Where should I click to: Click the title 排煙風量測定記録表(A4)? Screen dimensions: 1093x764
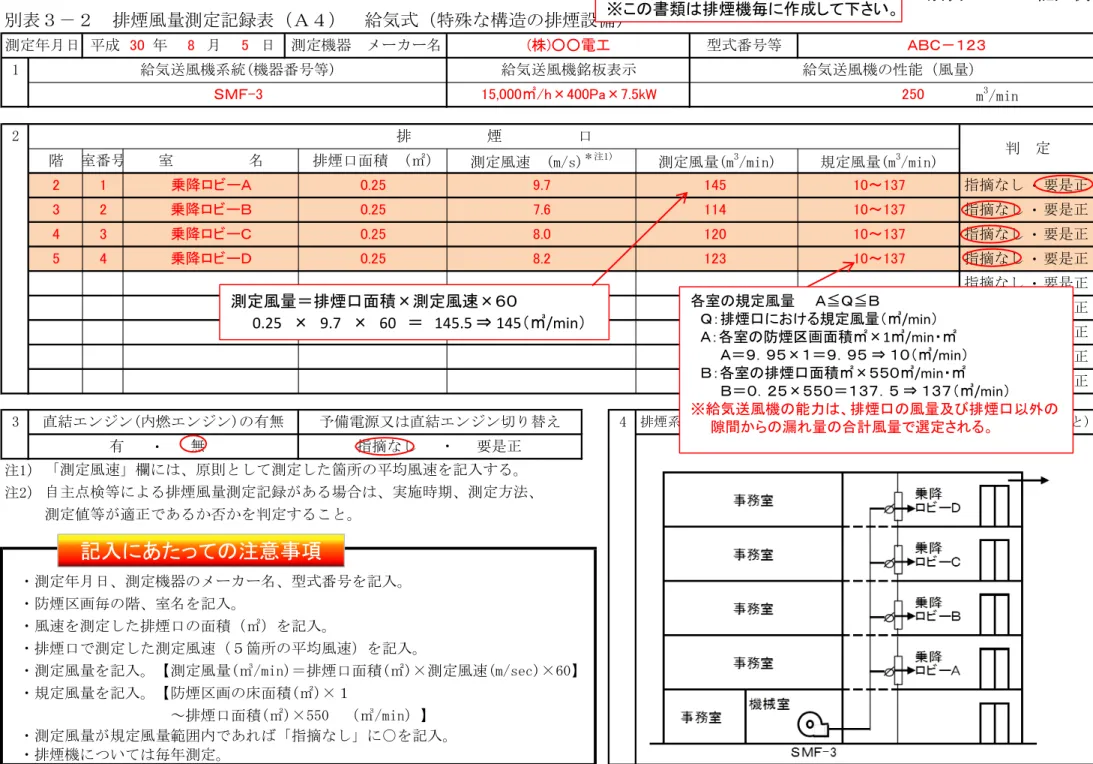[224, 20]
